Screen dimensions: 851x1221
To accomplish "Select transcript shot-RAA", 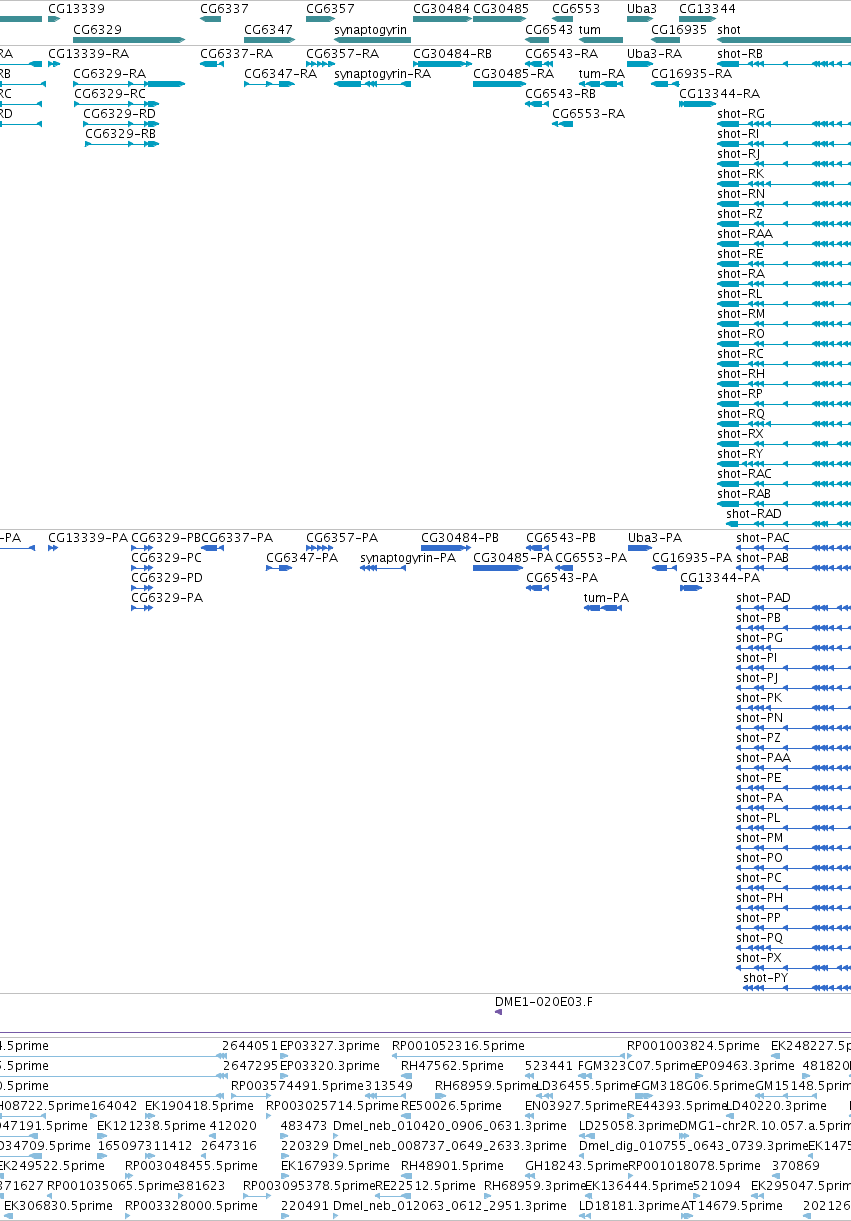I will [x=745, y=234].
